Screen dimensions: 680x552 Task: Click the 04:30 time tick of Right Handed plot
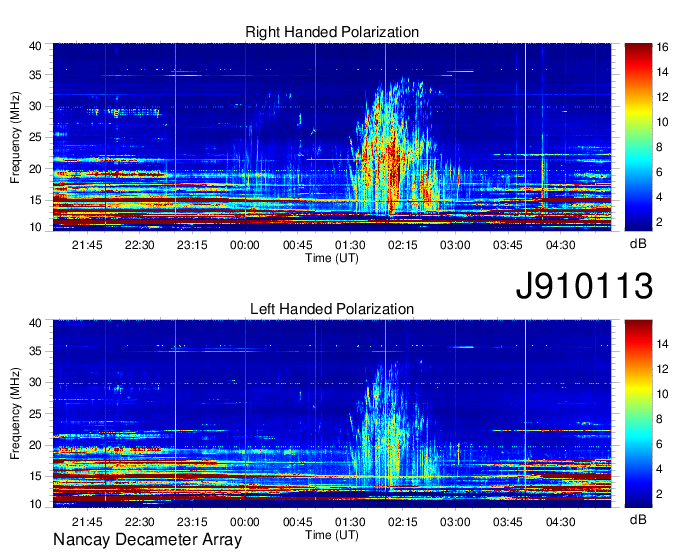coord(560,245)
